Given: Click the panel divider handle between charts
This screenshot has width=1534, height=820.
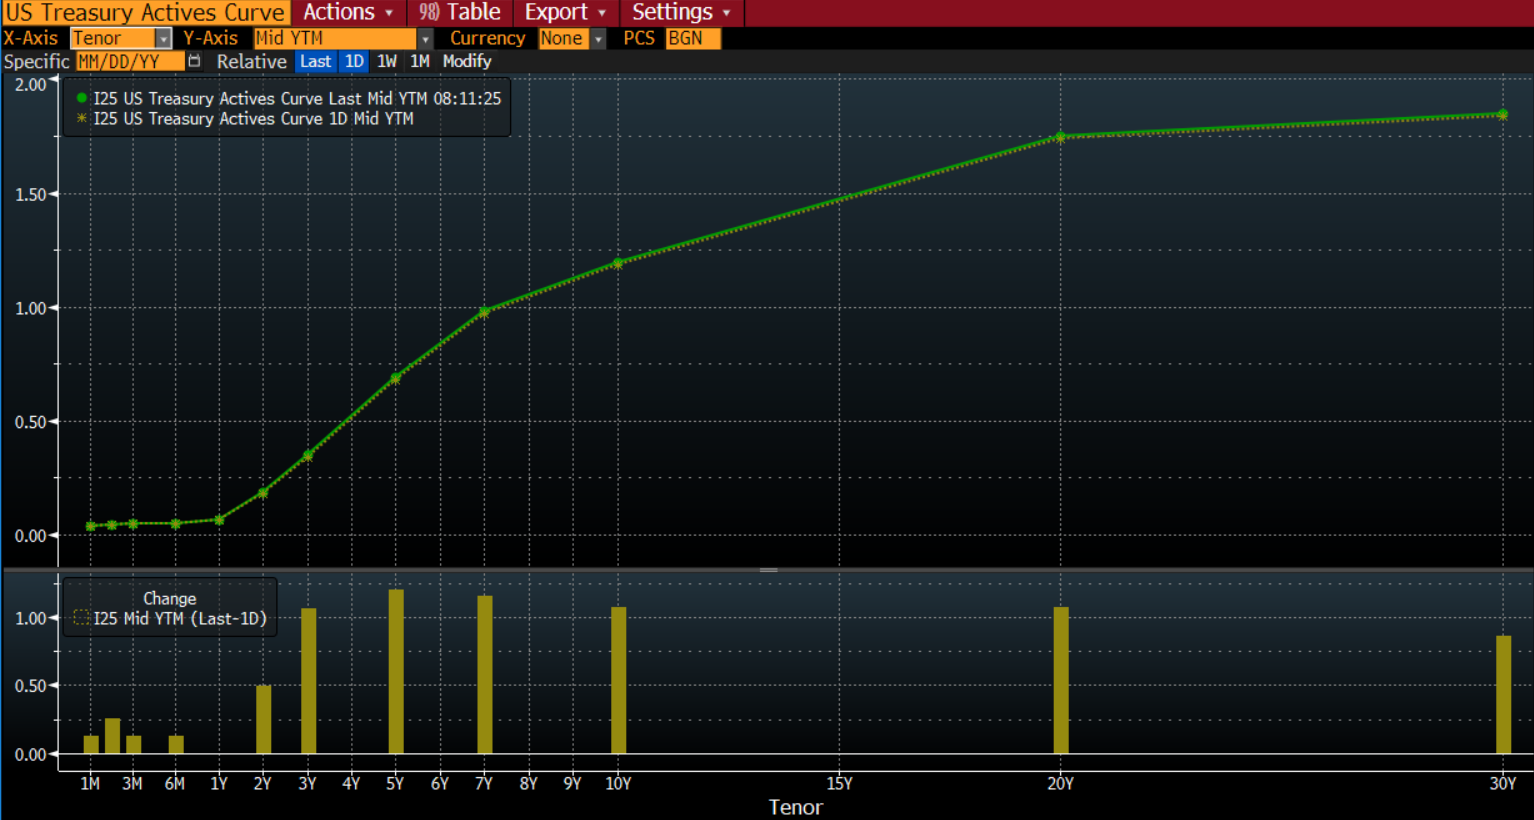Looking at the screenshot, I should click(x=768, y=570).
